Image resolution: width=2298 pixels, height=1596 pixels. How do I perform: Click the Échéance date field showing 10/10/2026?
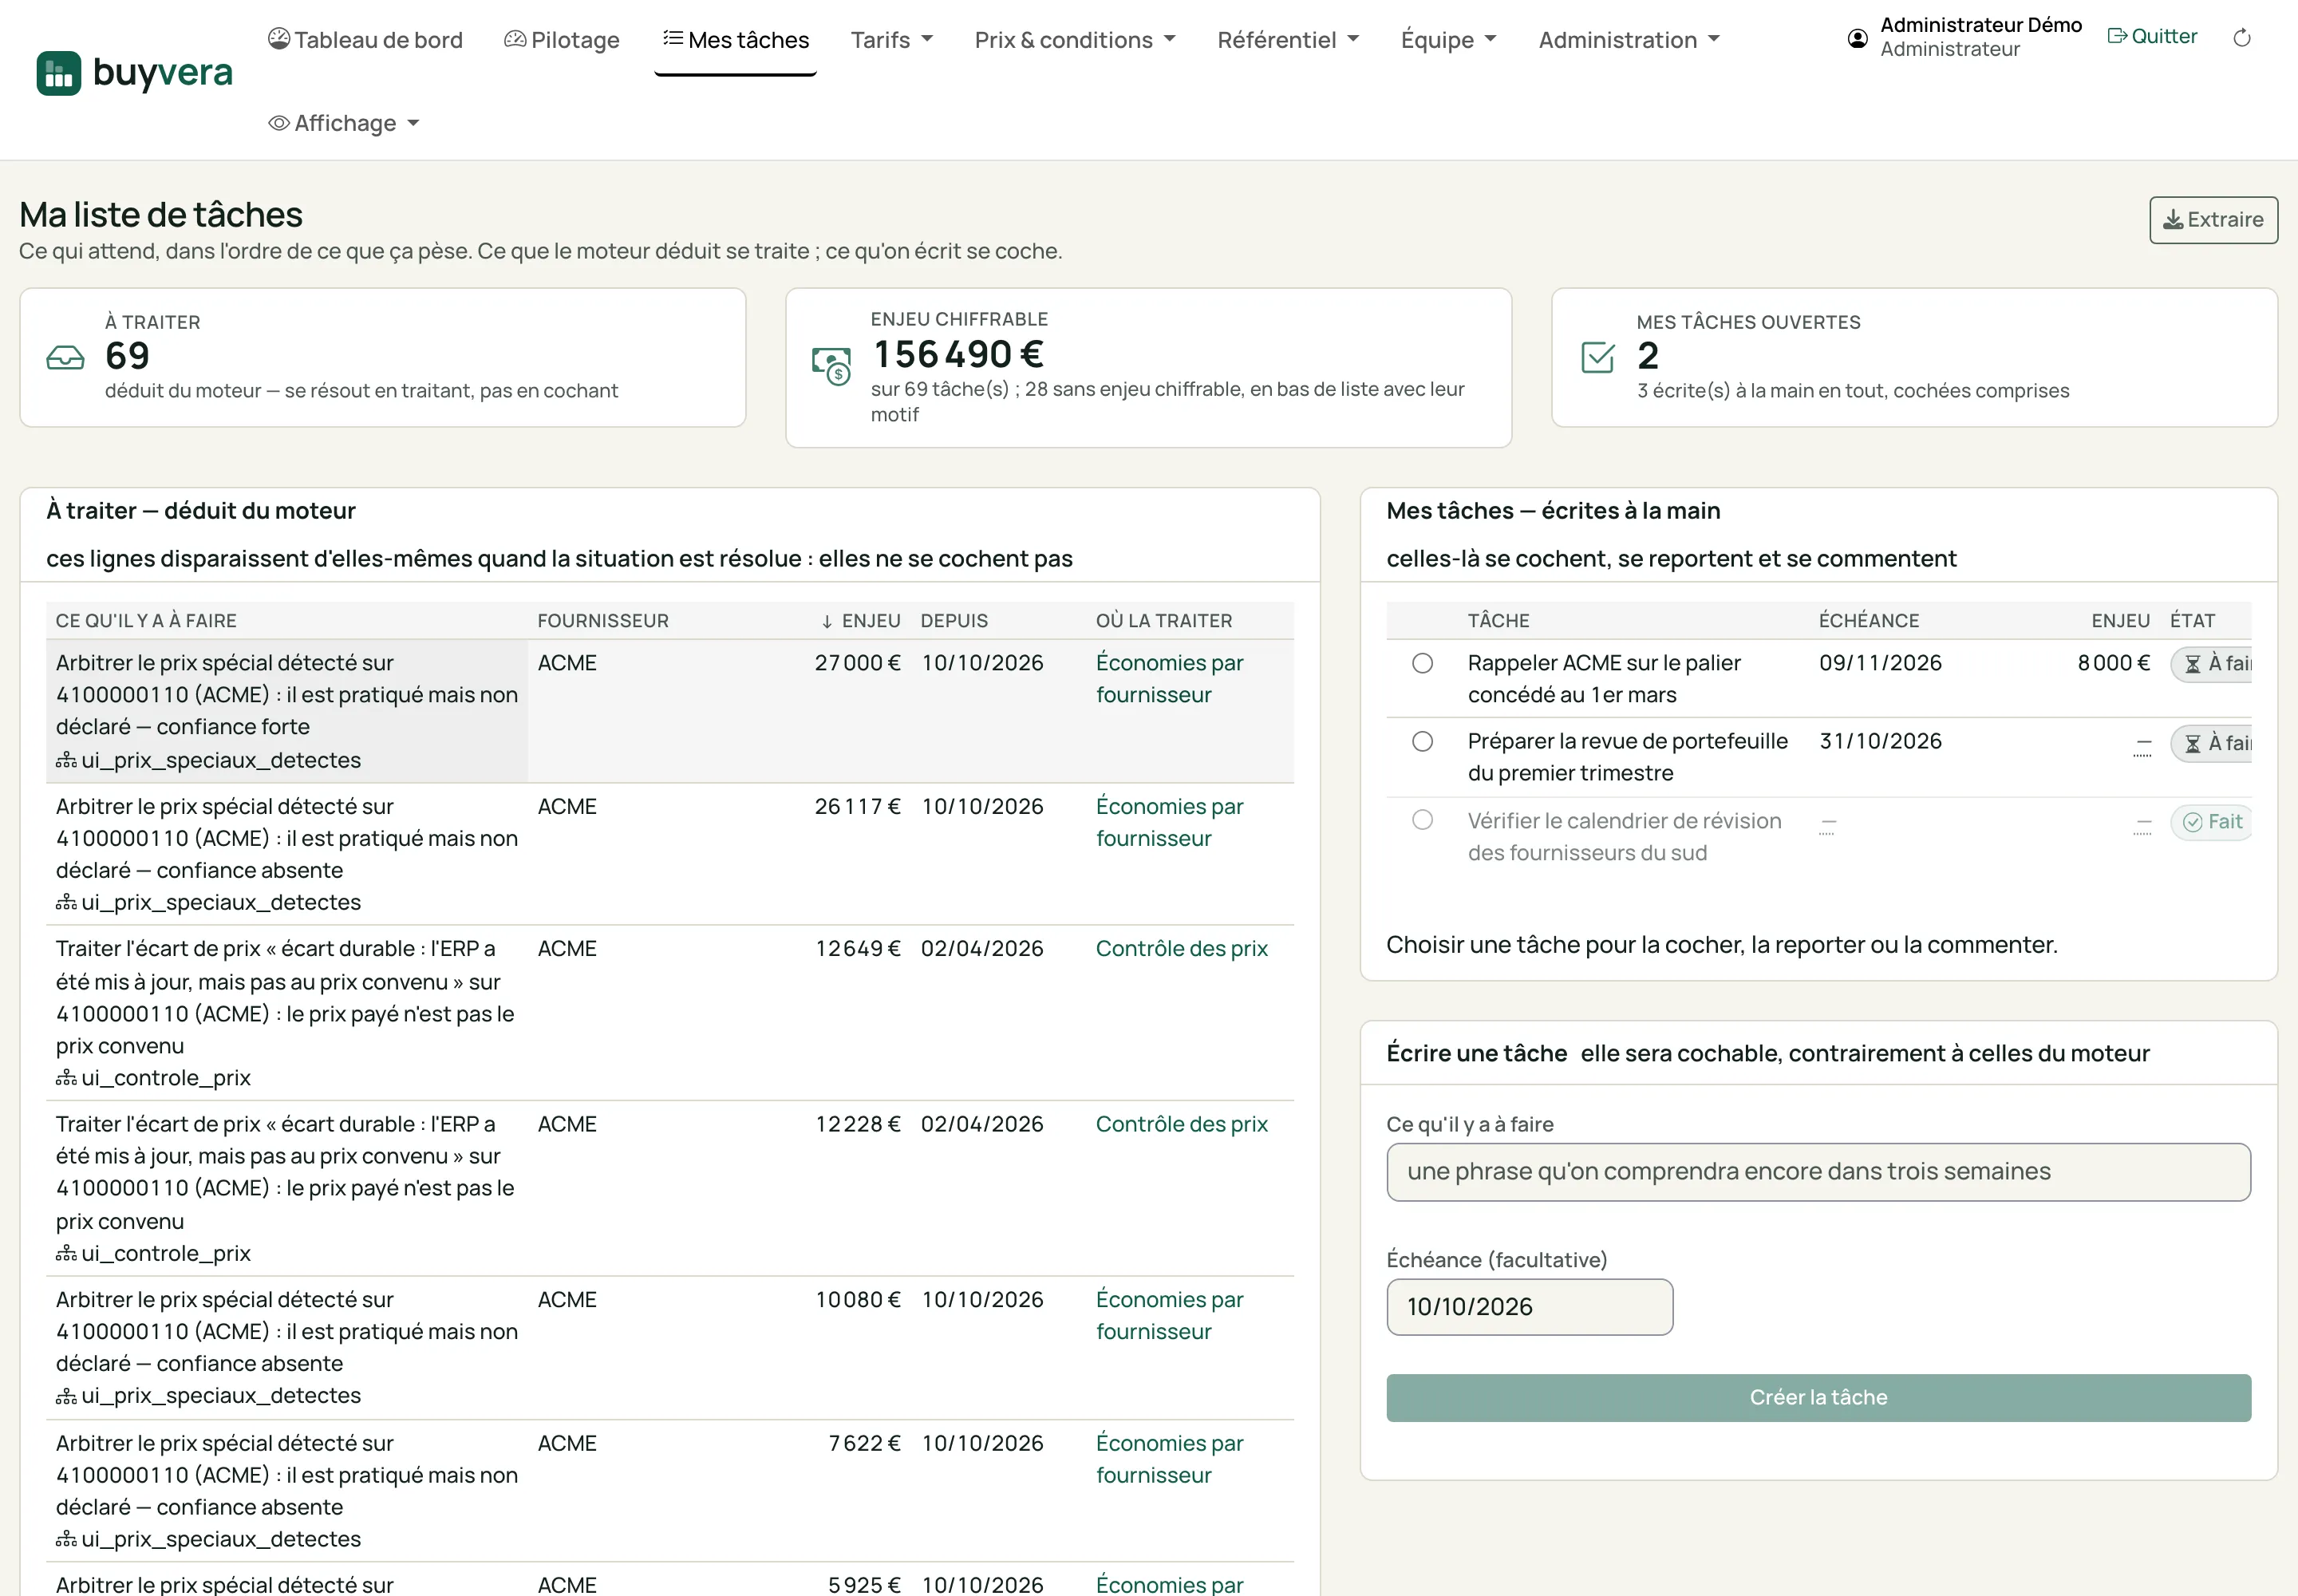(x=1529, y=1307)
